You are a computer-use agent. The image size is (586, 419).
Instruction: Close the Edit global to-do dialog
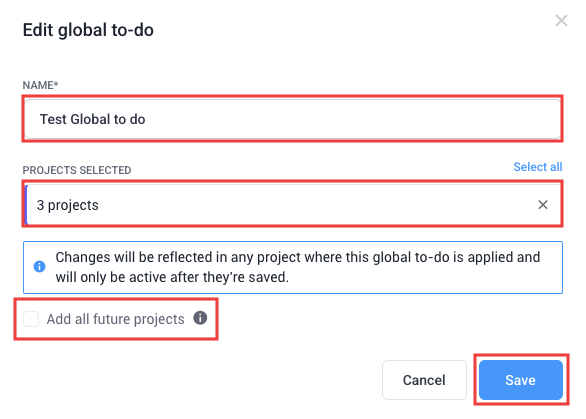coord(561,21)
